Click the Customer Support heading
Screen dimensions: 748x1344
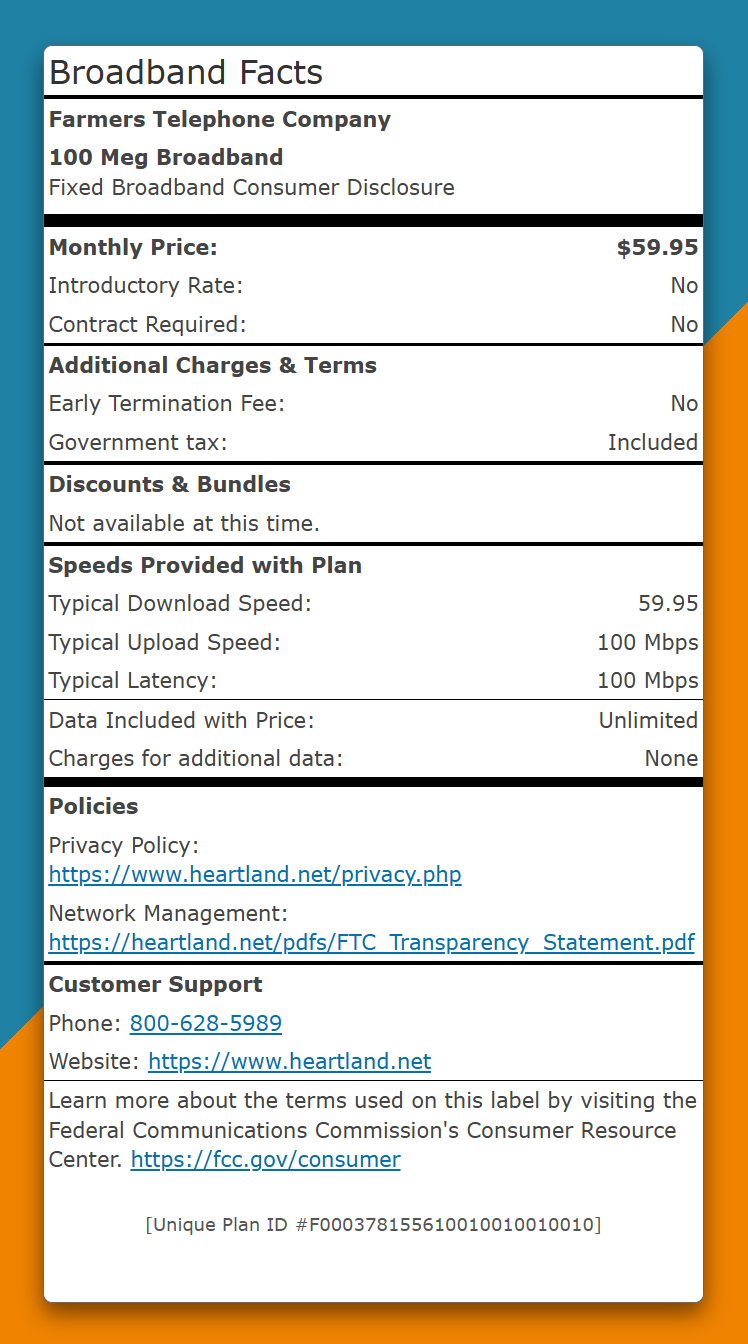click(x=156, y=984)
